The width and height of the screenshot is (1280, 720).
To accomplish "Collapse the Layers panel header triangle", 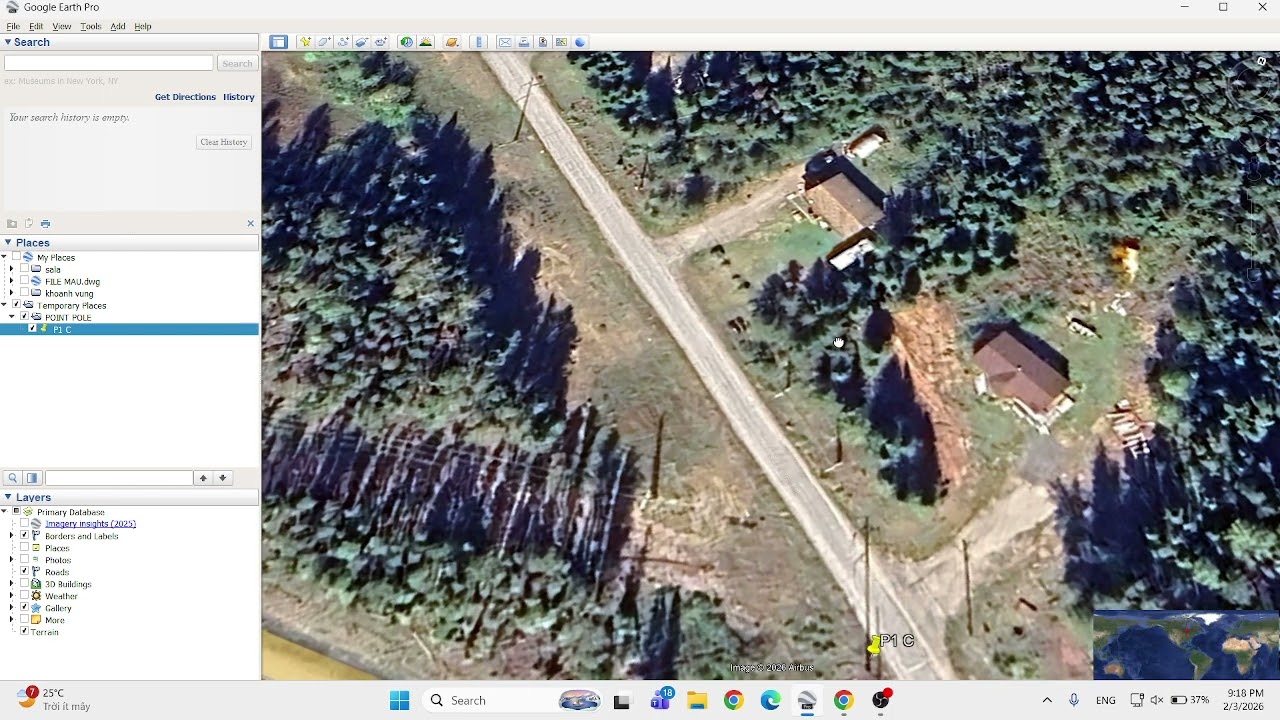I will tap(8, 497).
